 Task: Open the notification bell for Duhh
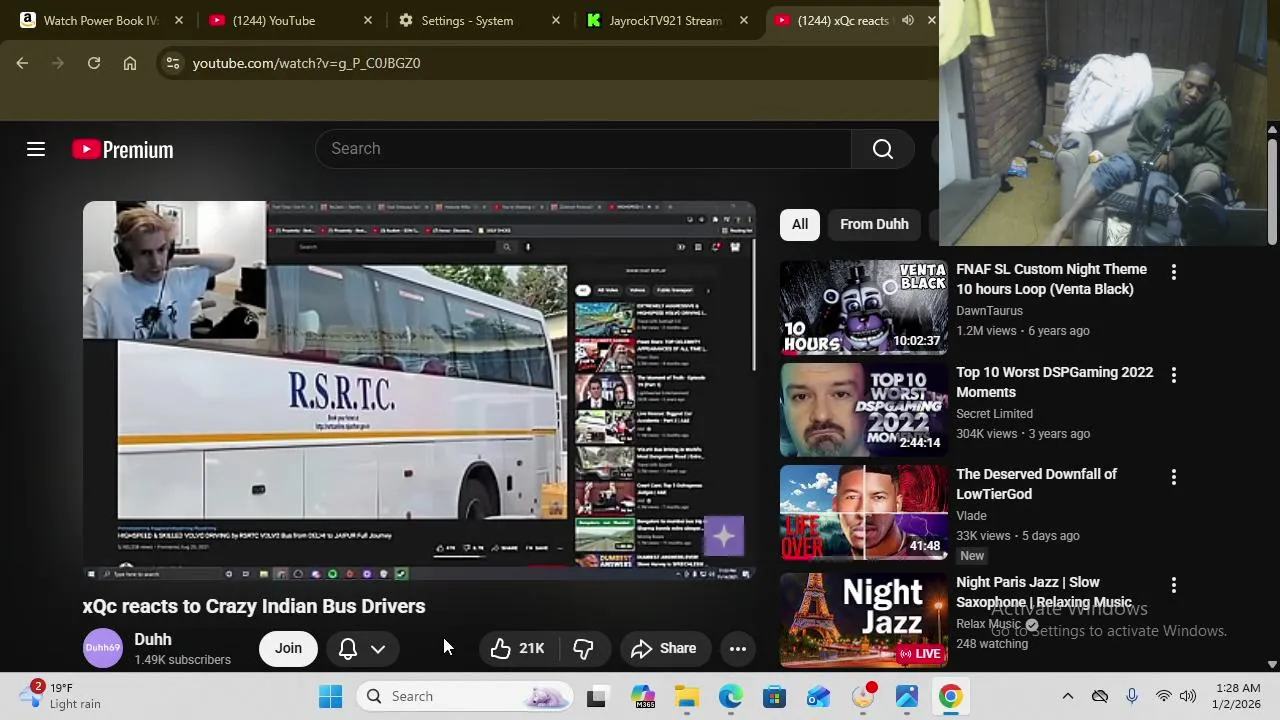coord(348,648)
